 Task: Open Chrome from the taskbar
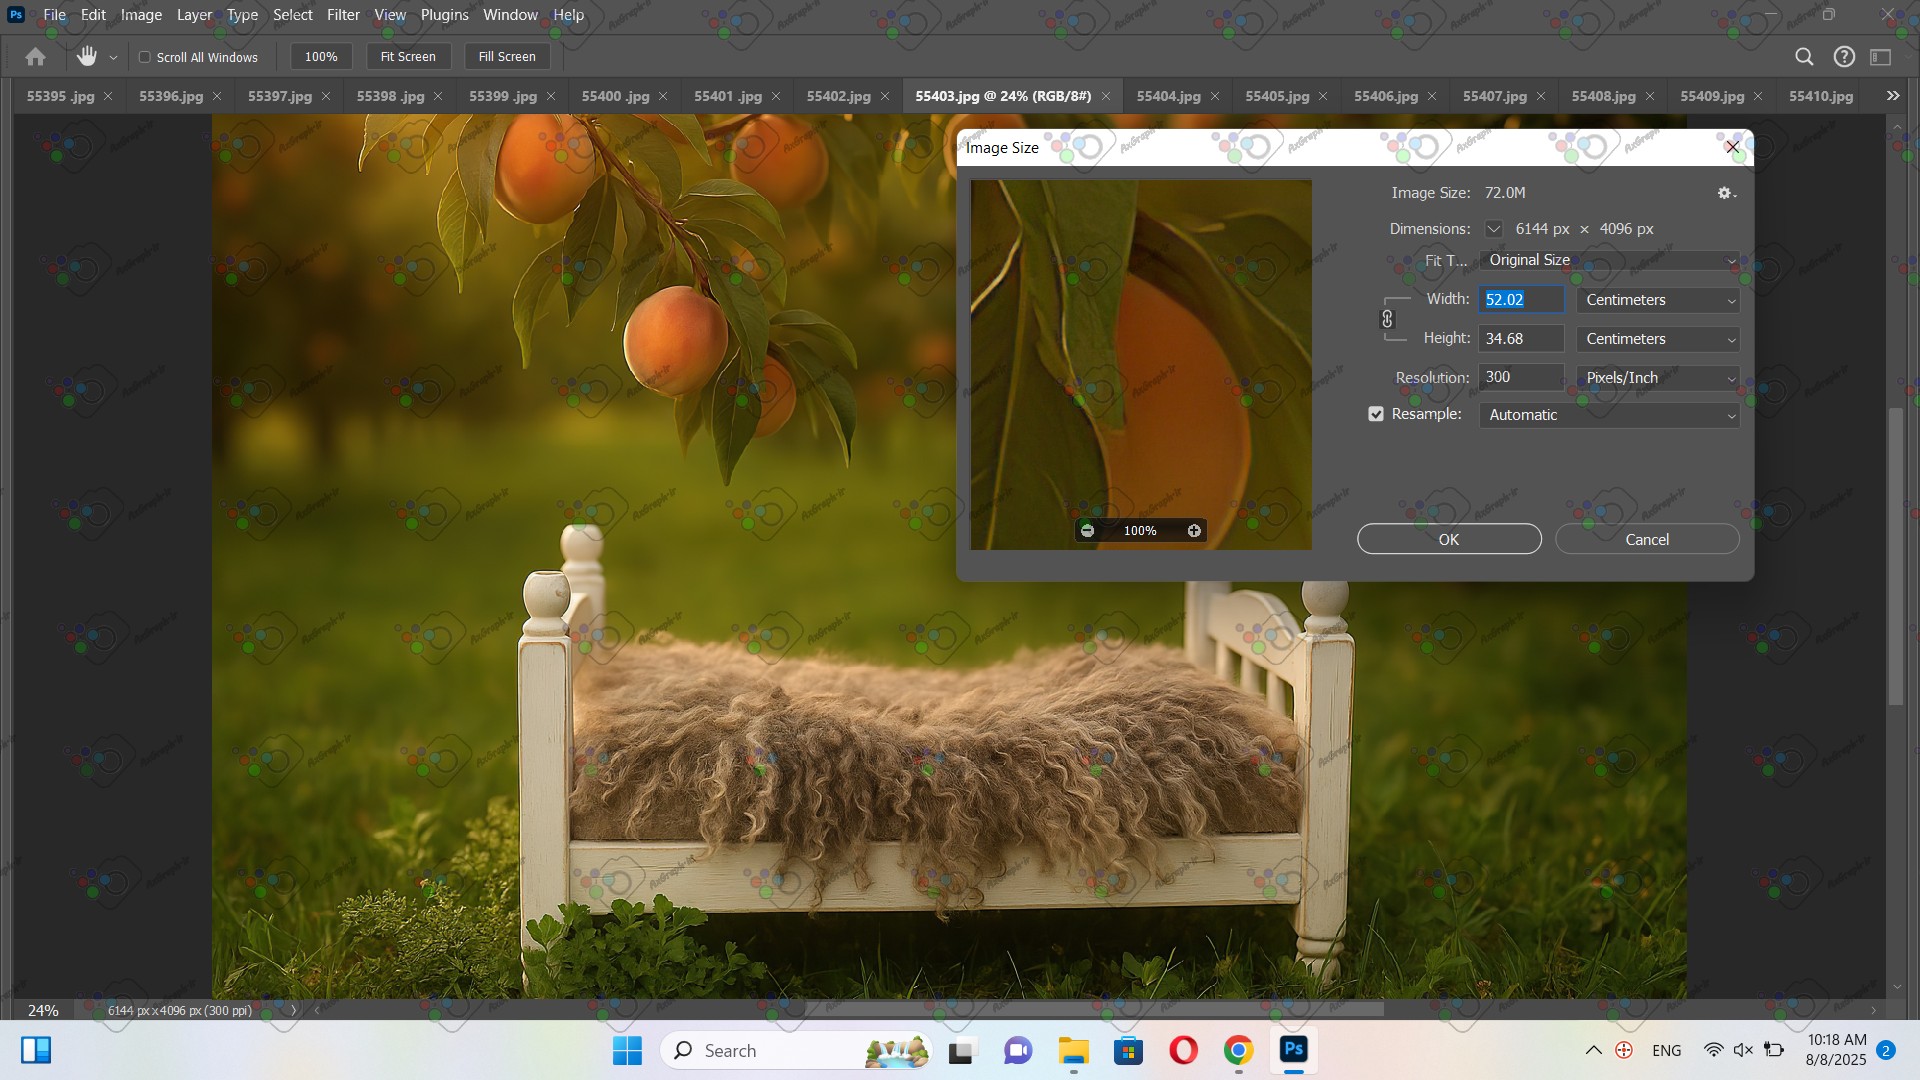(1238, 1050)
